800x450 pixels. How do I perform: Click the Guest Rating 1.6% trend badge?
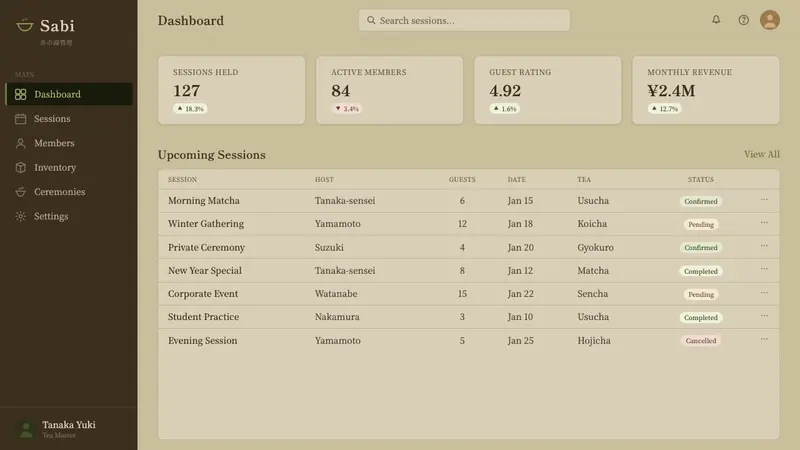click(x=505, y=109)
